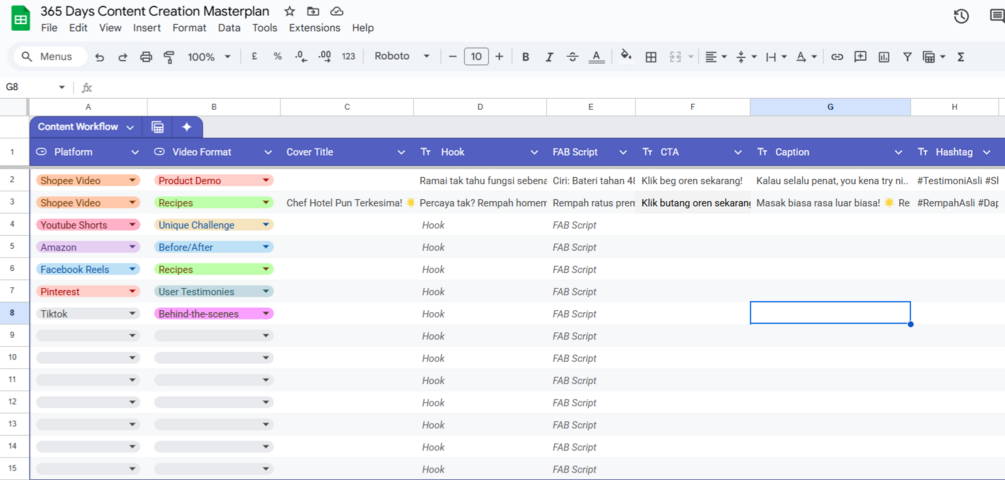Select cell with 'Chef Hotel Pun Terkesima!'
Screen dimensions: 1005x480
click(x=347, y=203)
